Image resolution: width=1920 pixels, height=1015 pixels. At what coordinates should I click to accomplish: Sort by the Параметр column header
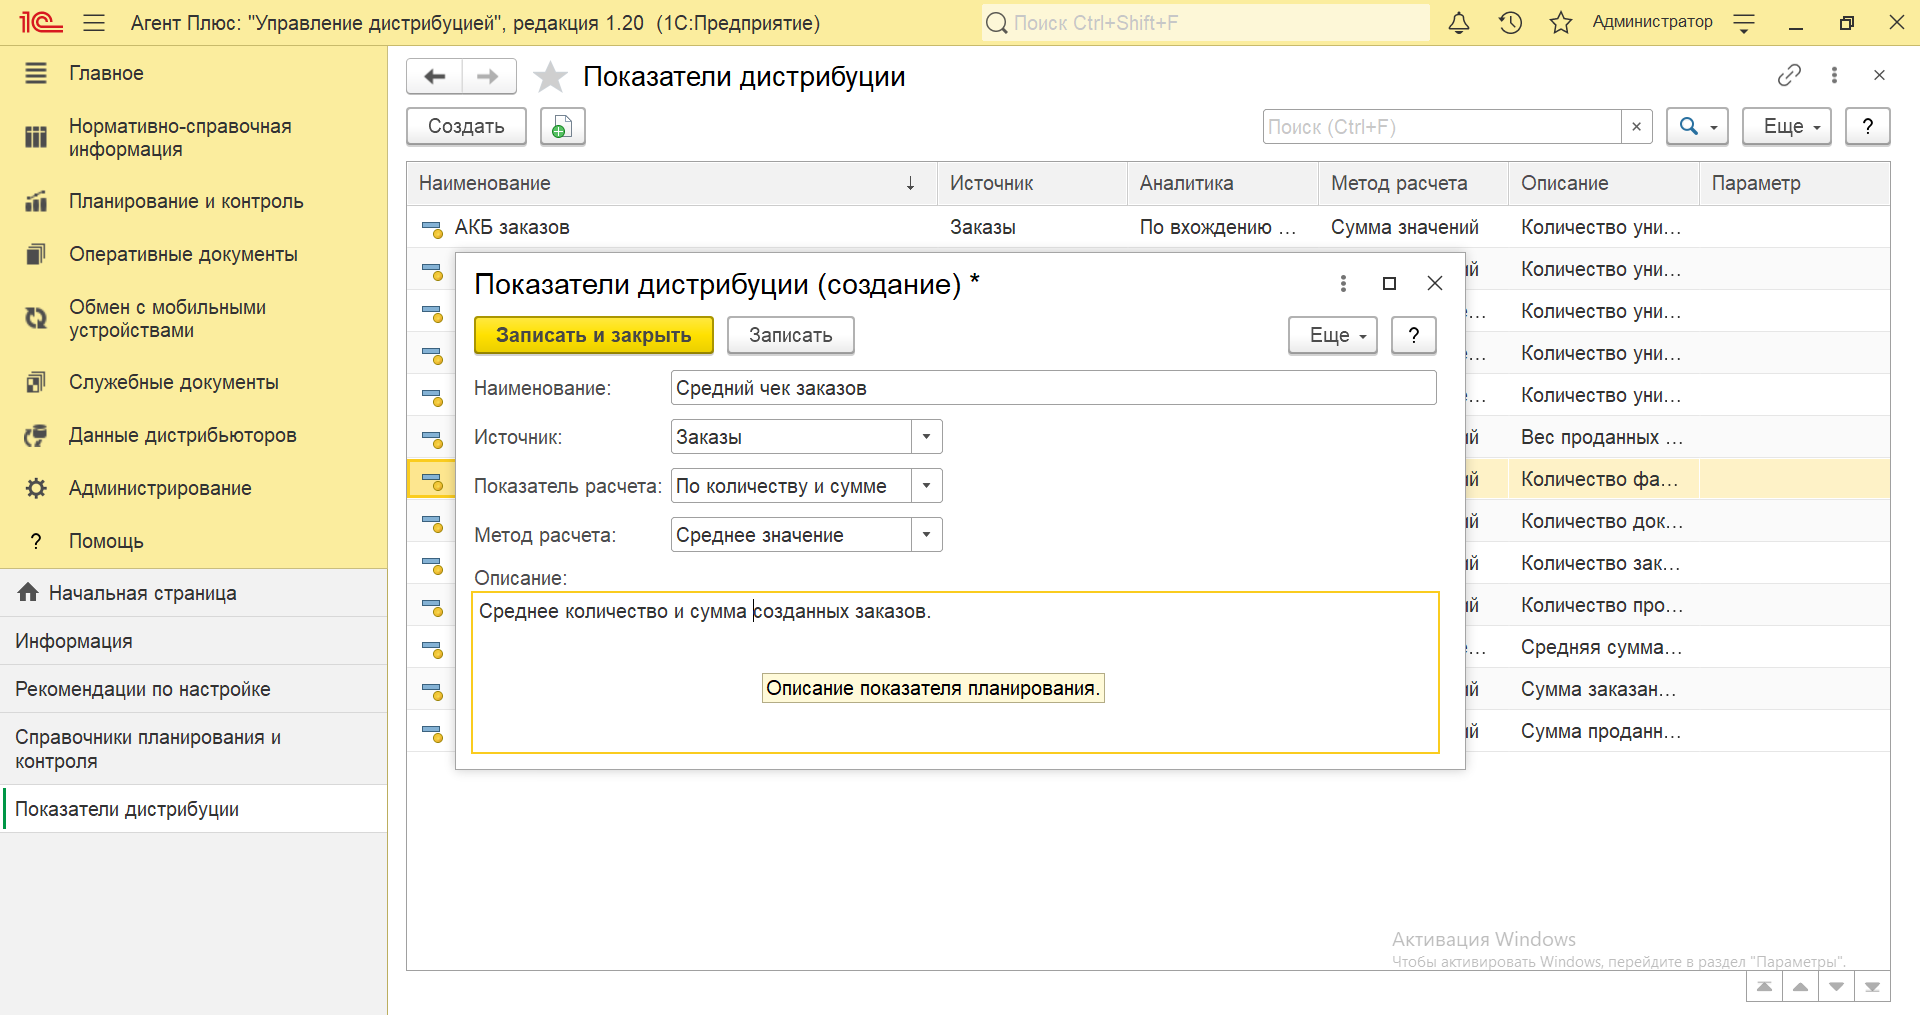(x=1795, y=183)
